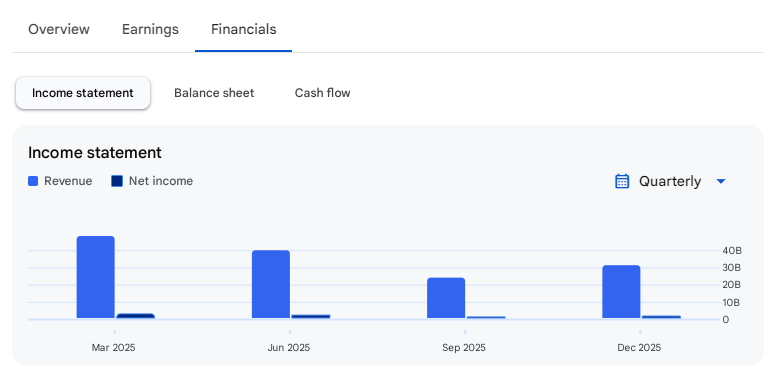Click the Income statement chart heading
Viewport: 780px width, 375px height.
[95, 152]
